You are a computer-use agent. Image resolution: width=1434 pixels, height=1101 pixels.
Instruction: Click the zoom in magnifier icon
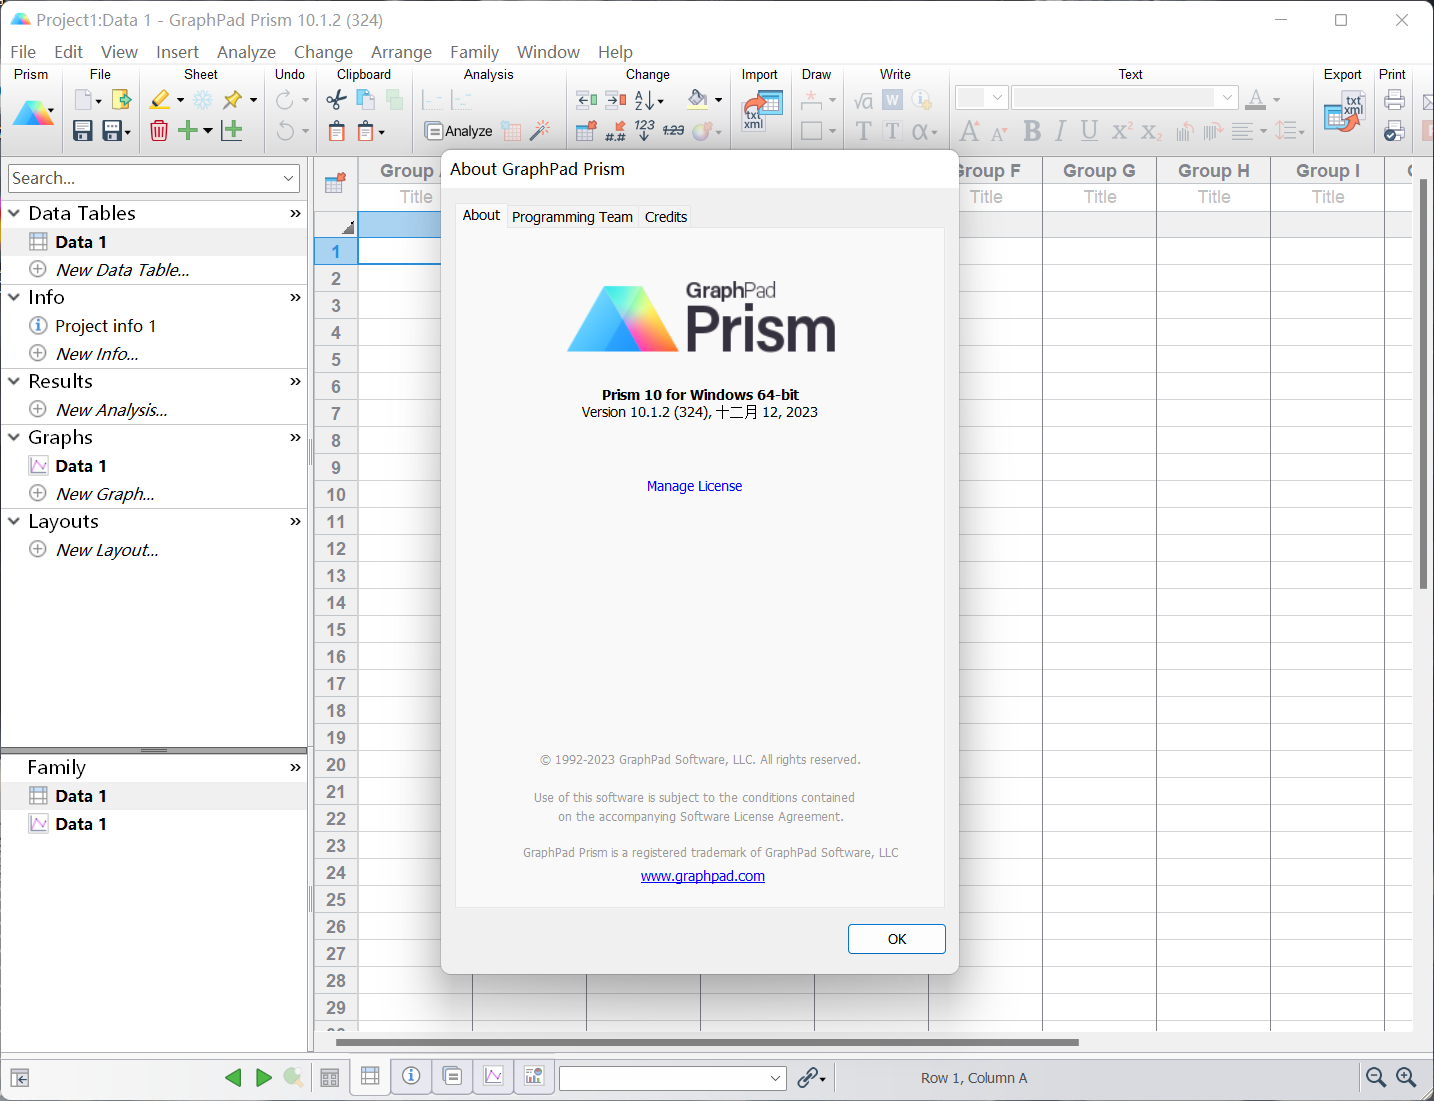(x=1406, y=1077)
